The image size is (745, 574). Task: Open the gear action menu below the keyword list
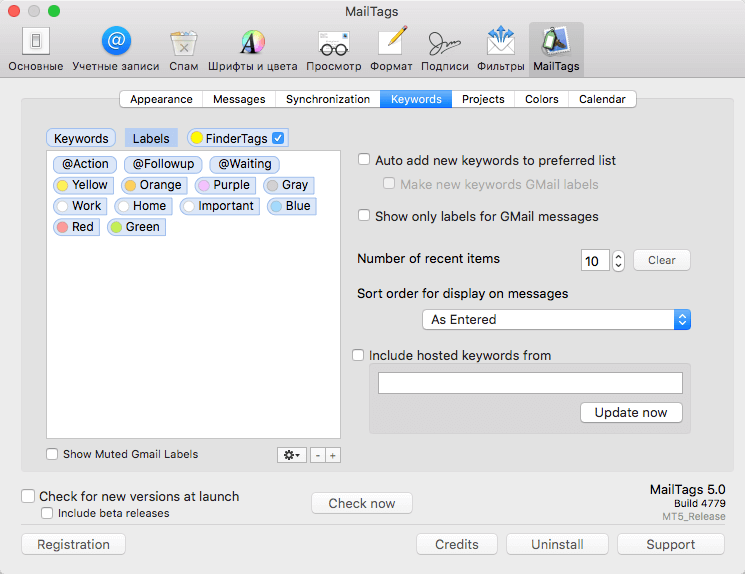(292, 455)
